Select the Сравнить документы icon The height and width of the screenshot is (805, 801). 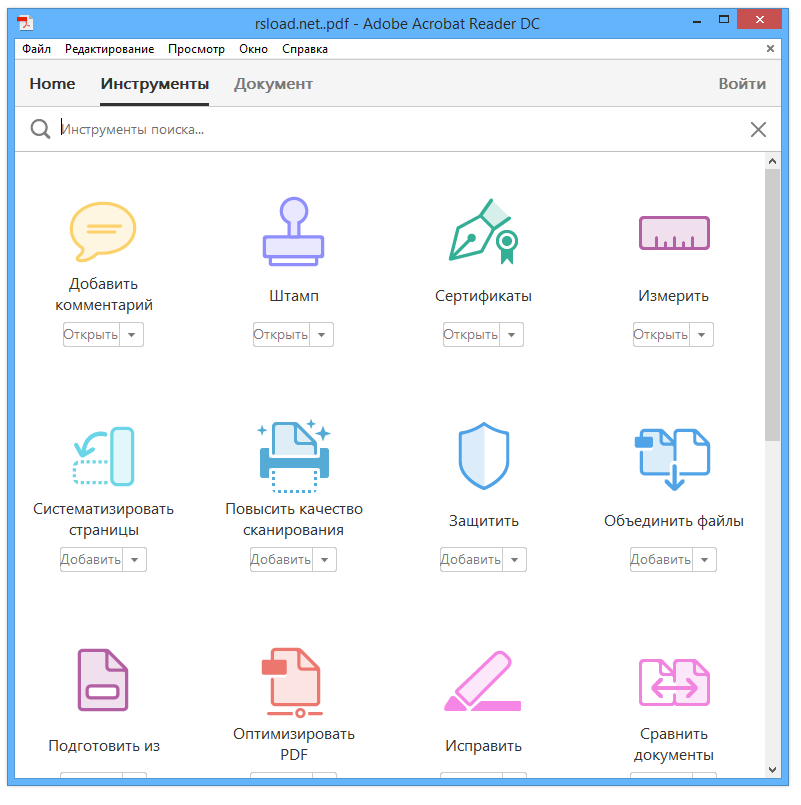[x=674, y=682]
